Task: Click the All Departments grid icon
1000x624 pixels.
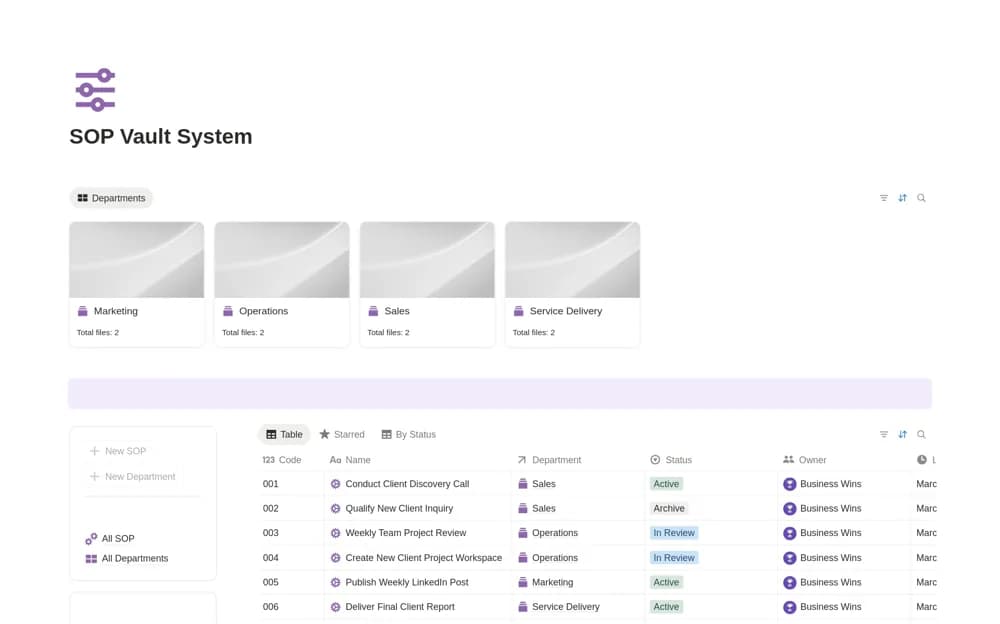Action: [x=91, y=559]
